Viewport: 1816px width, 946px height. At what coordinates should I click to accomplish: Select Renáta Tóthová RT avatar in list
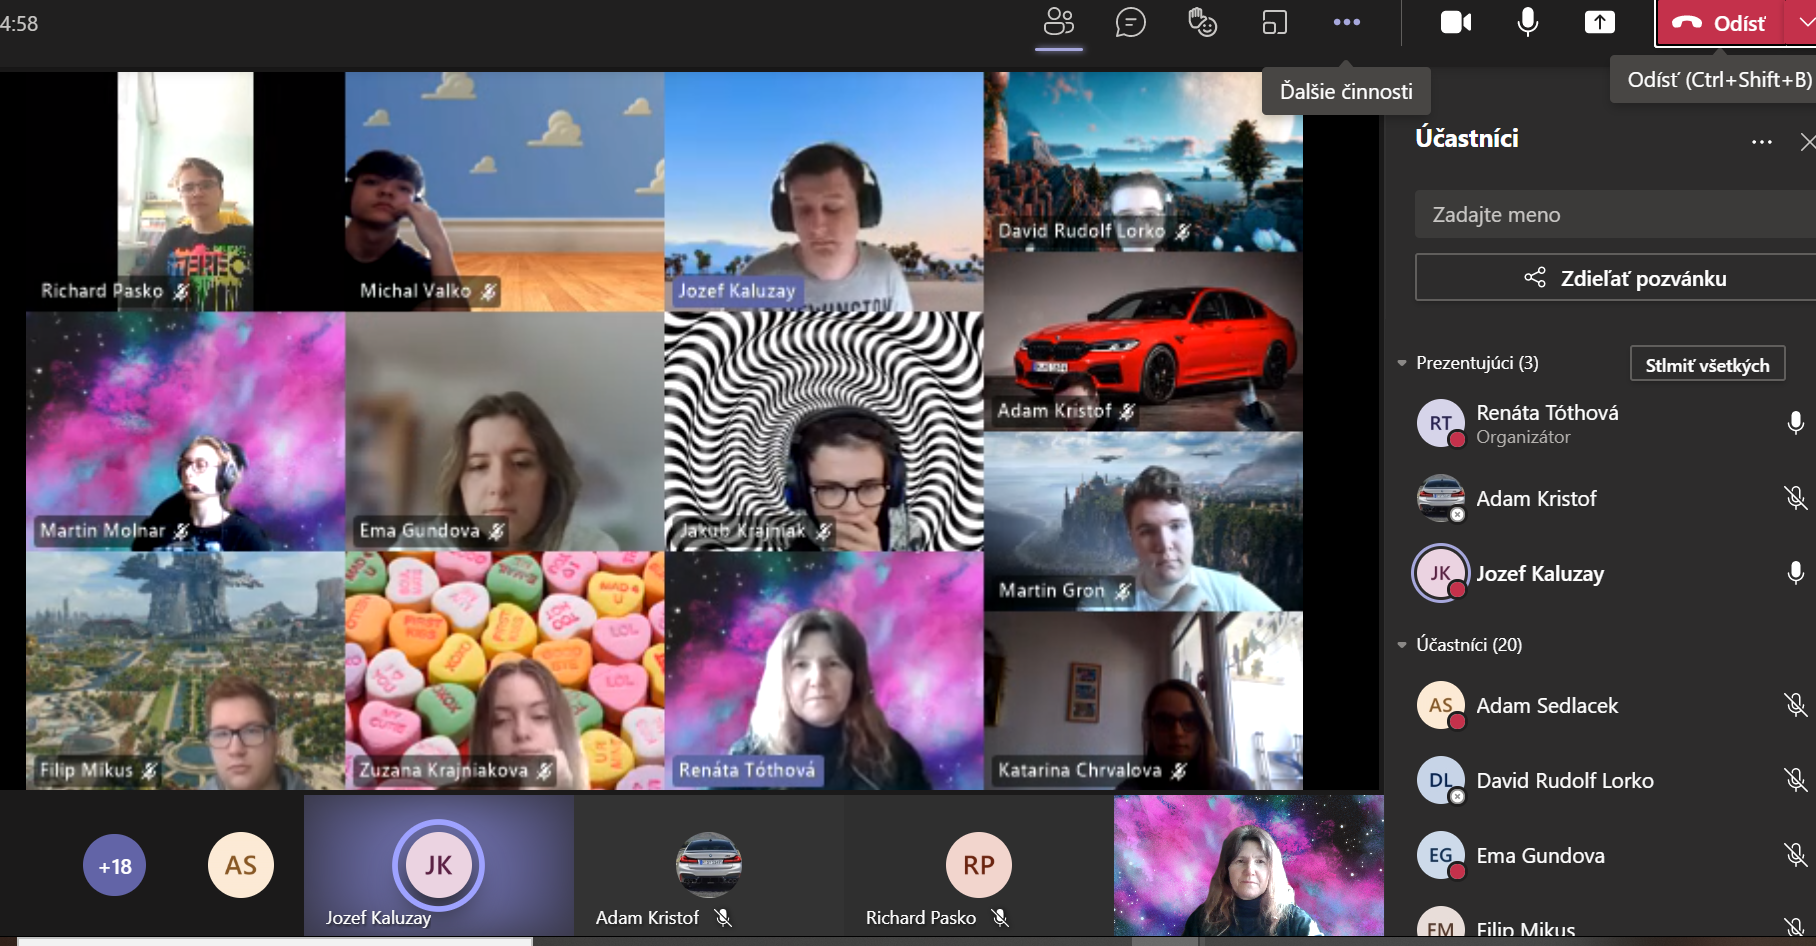pyautogui.click(x=1441, y=423)
